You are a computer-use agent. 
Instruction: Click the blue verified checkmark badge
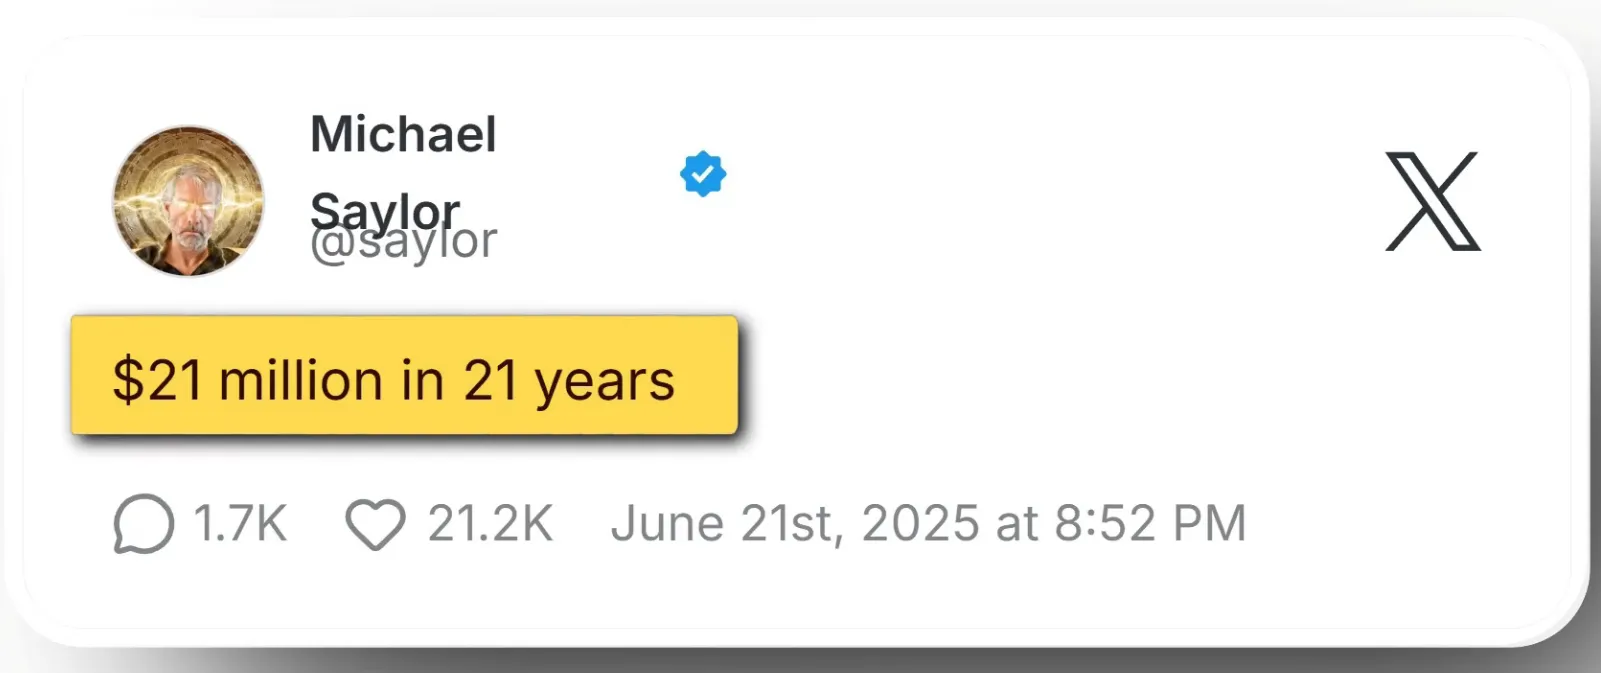[x=703, y=174]
